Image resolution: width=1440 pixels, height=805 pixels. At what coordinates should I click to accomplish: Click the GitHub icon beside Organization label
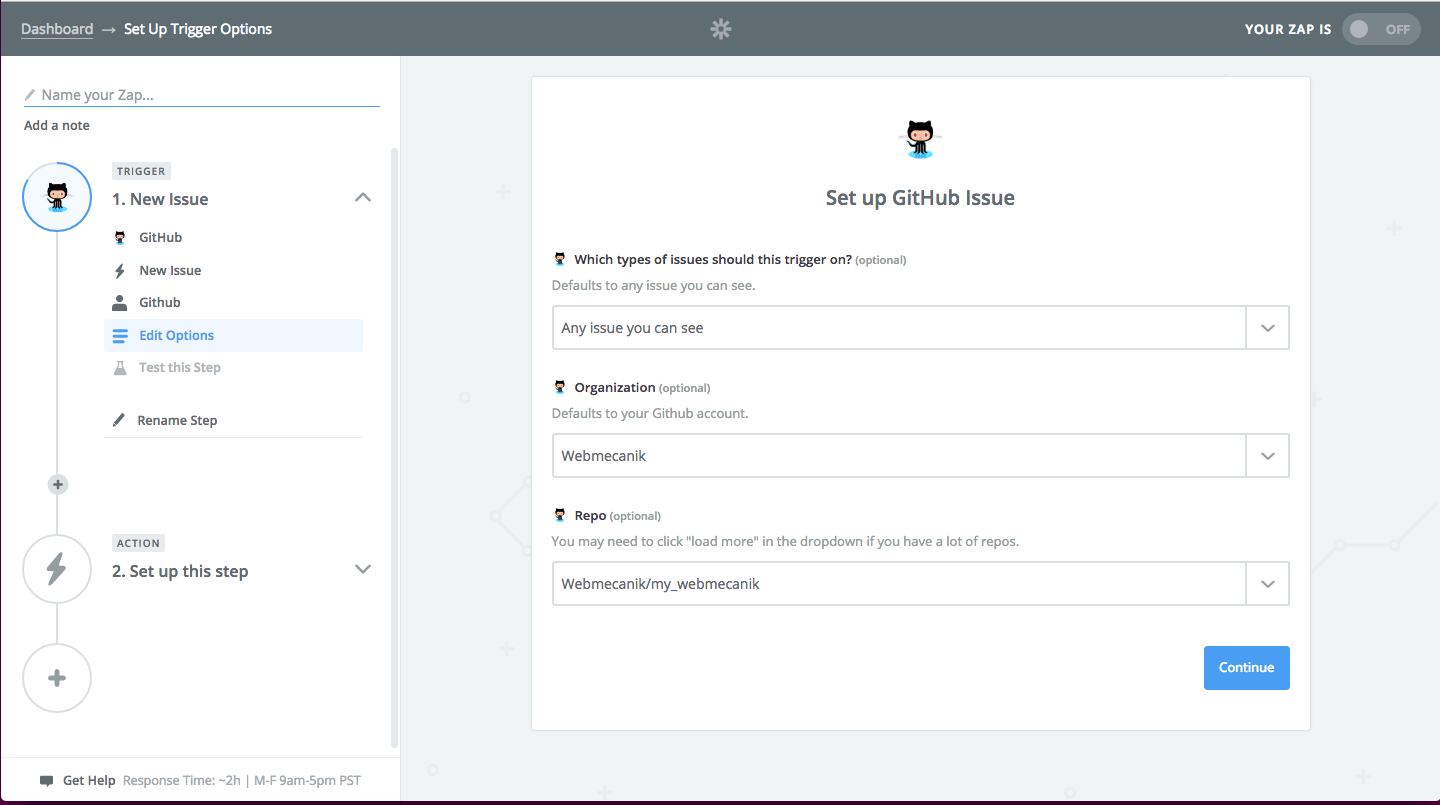560,387
